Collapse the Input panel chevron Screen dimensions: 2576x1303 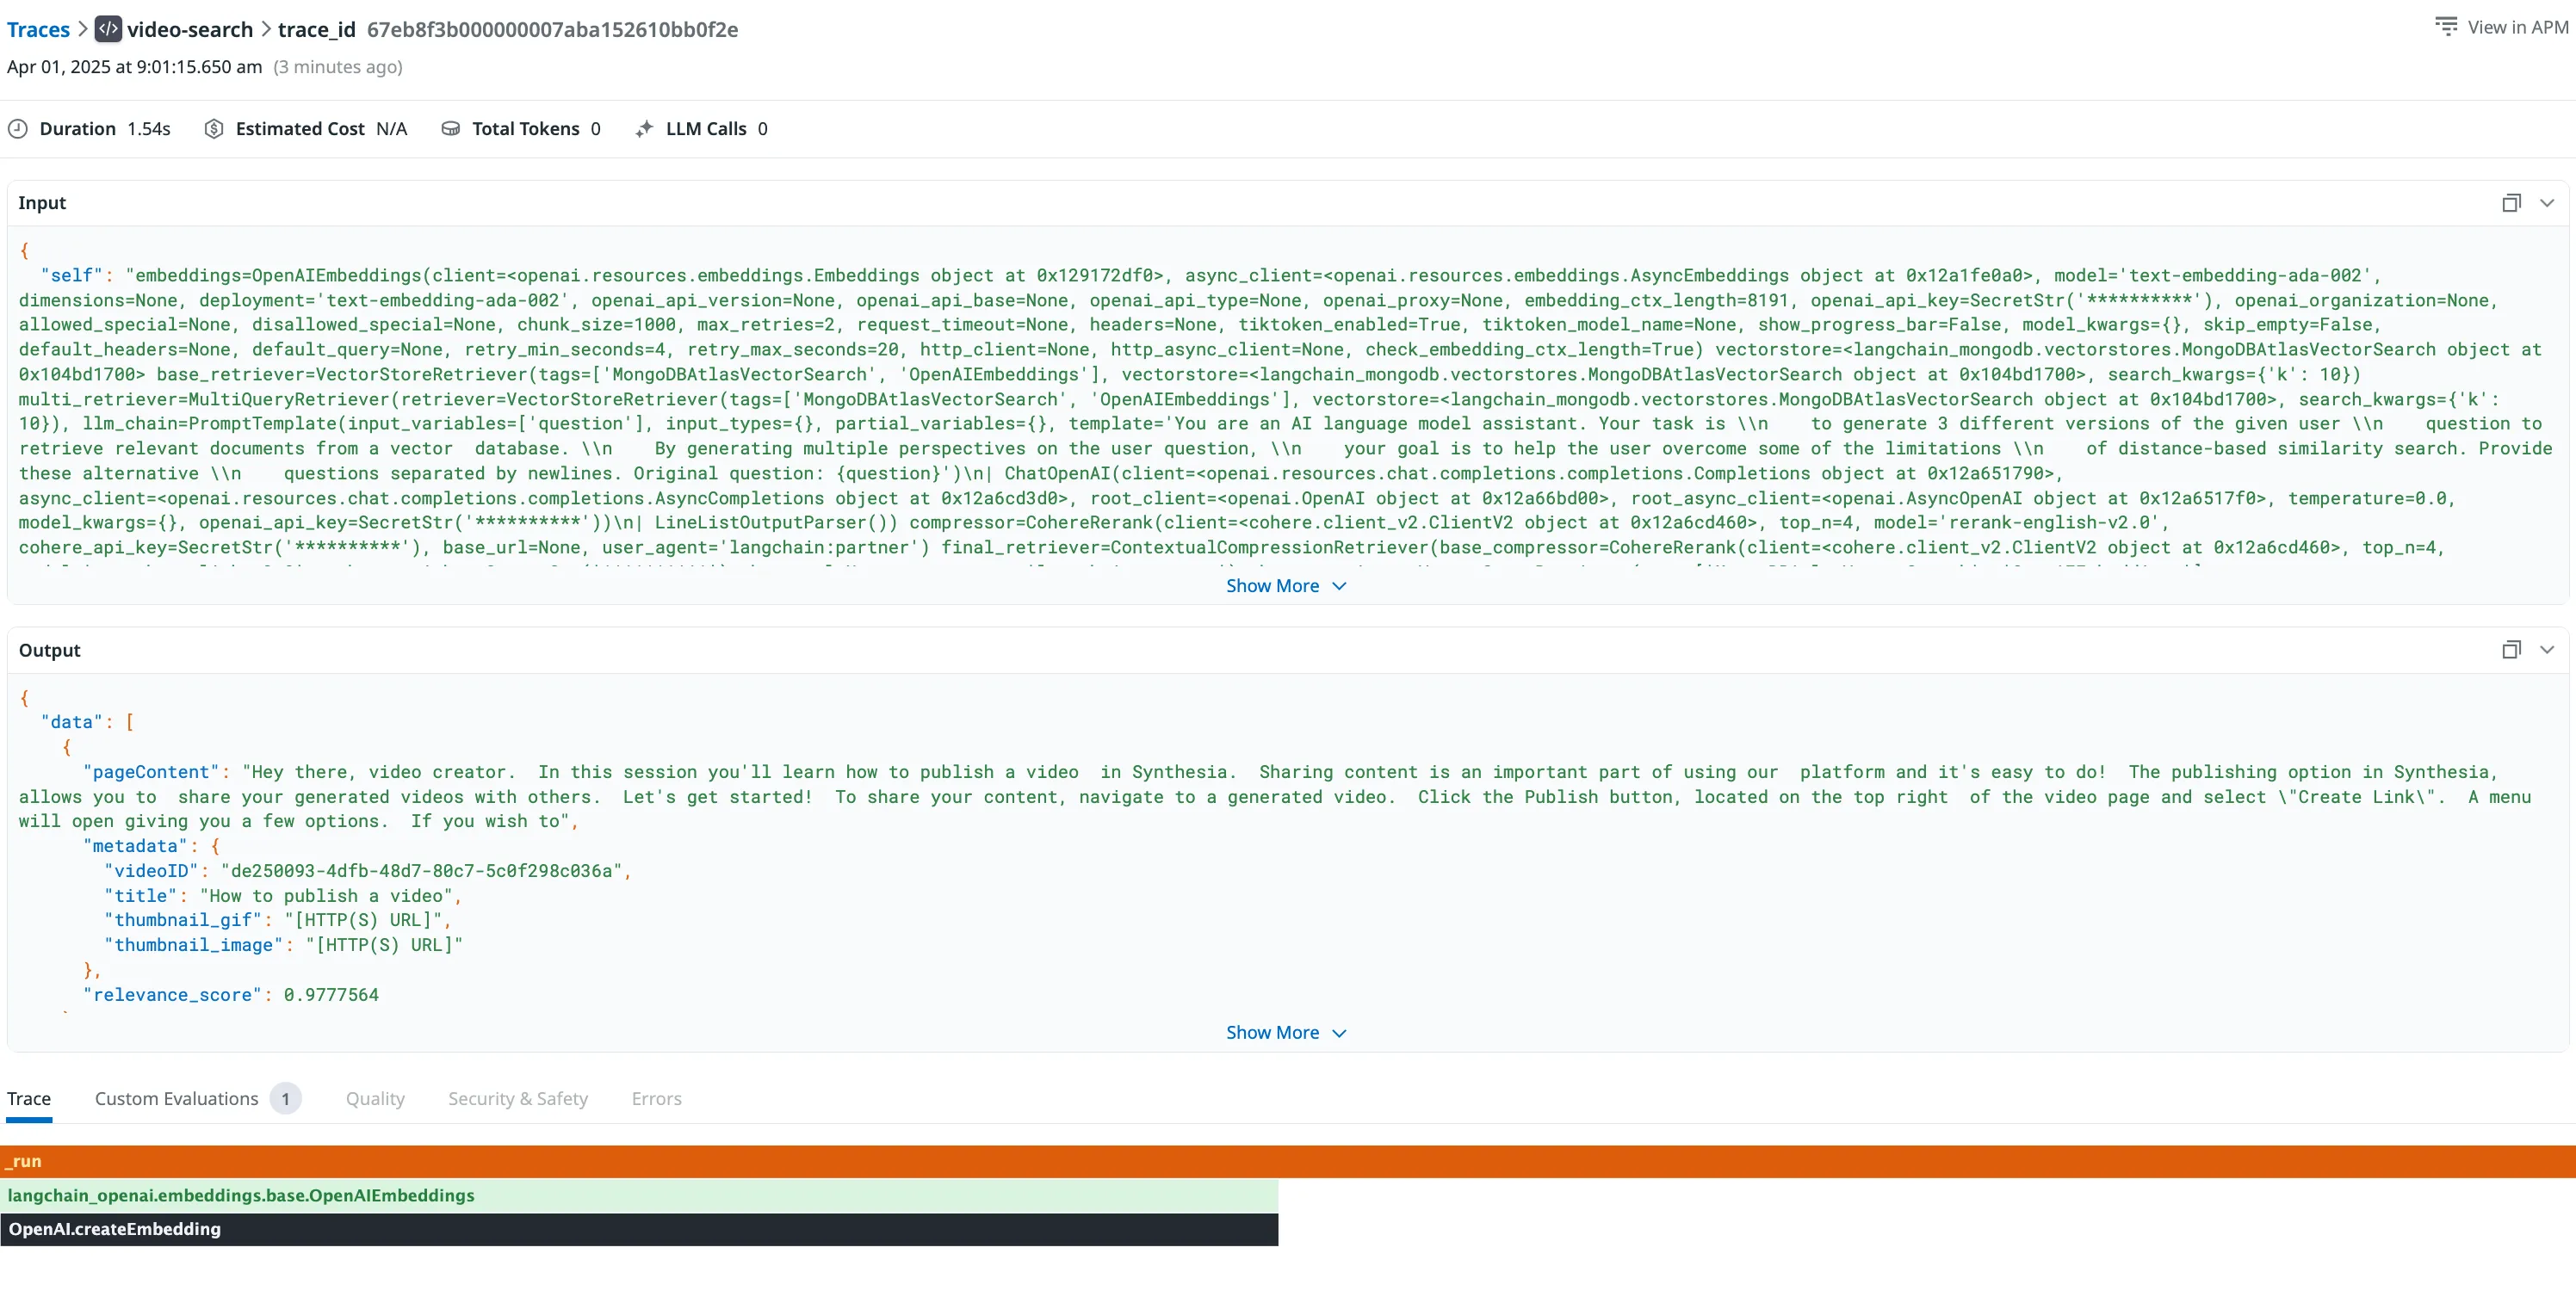(2547, 203)
